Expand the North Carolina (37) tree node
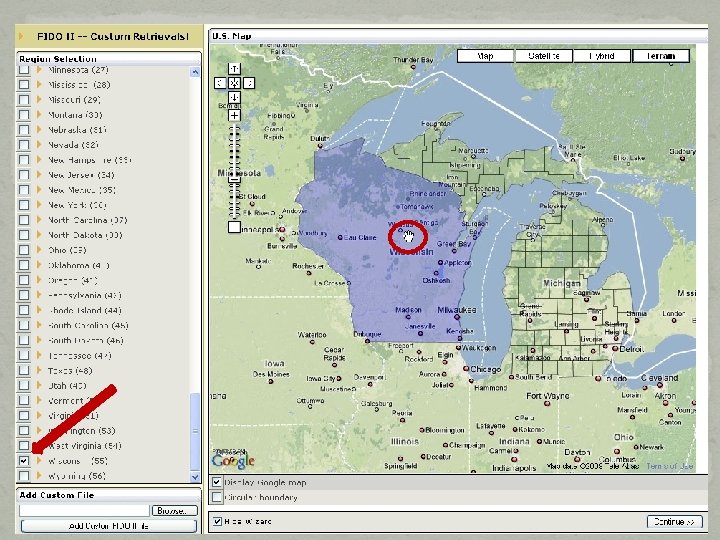Image resolution: width=720 pixels, height=540 pixels. click(x=39, y=220)
